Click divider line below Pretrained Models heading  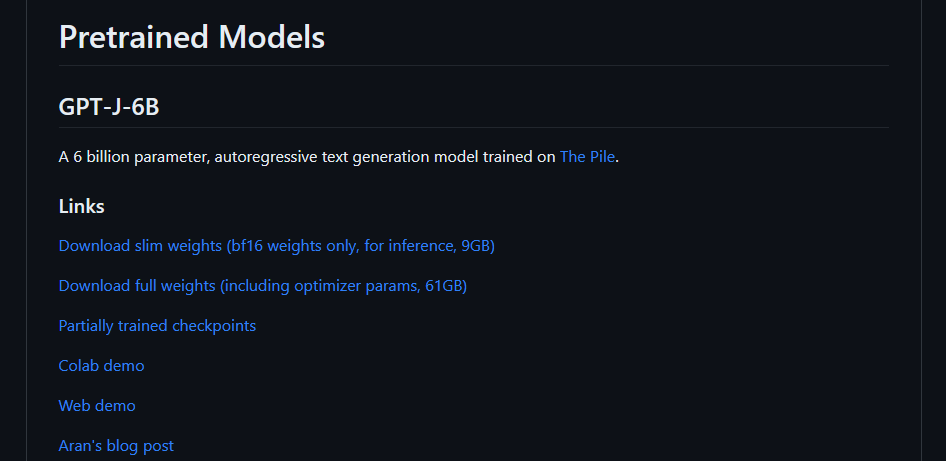point(473,65)
